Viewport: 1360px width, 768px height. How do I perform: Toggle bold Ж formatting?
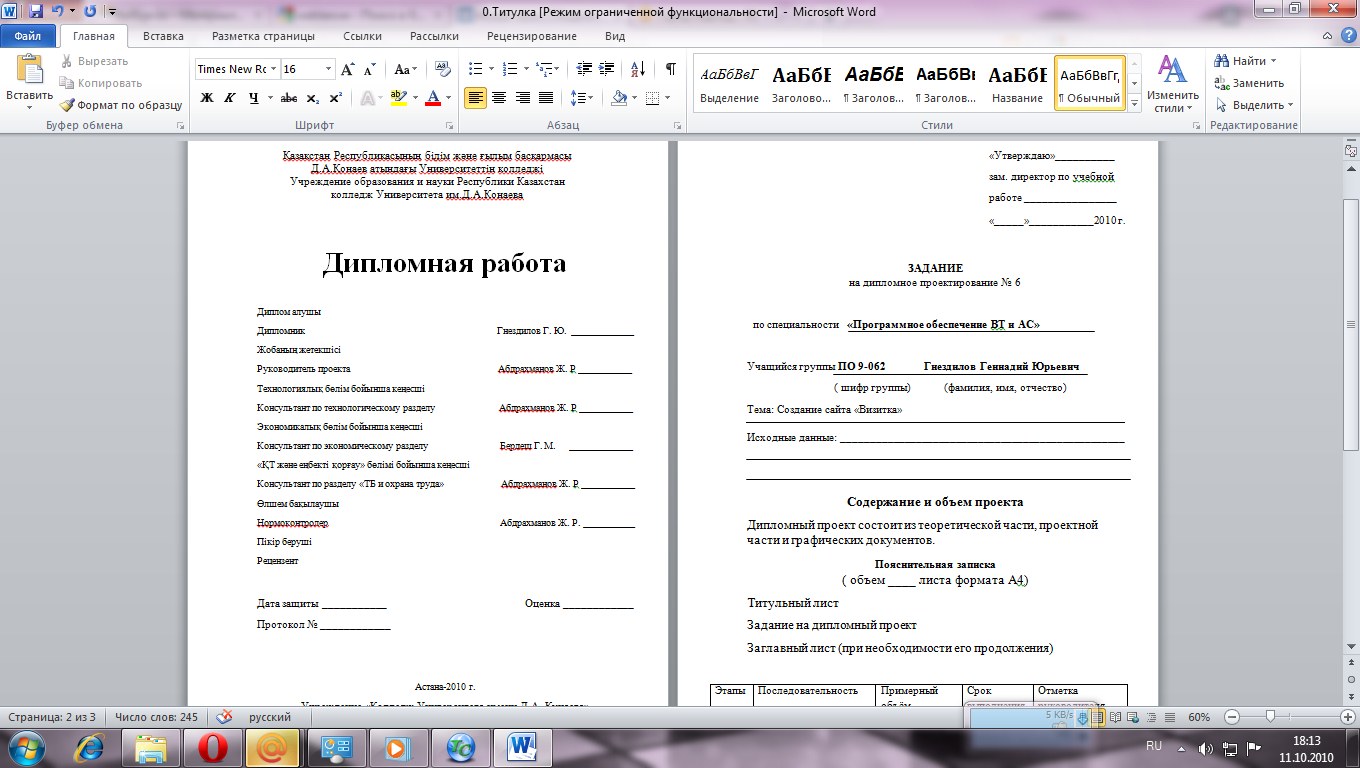pyautogui.click(x=207, y=98)
